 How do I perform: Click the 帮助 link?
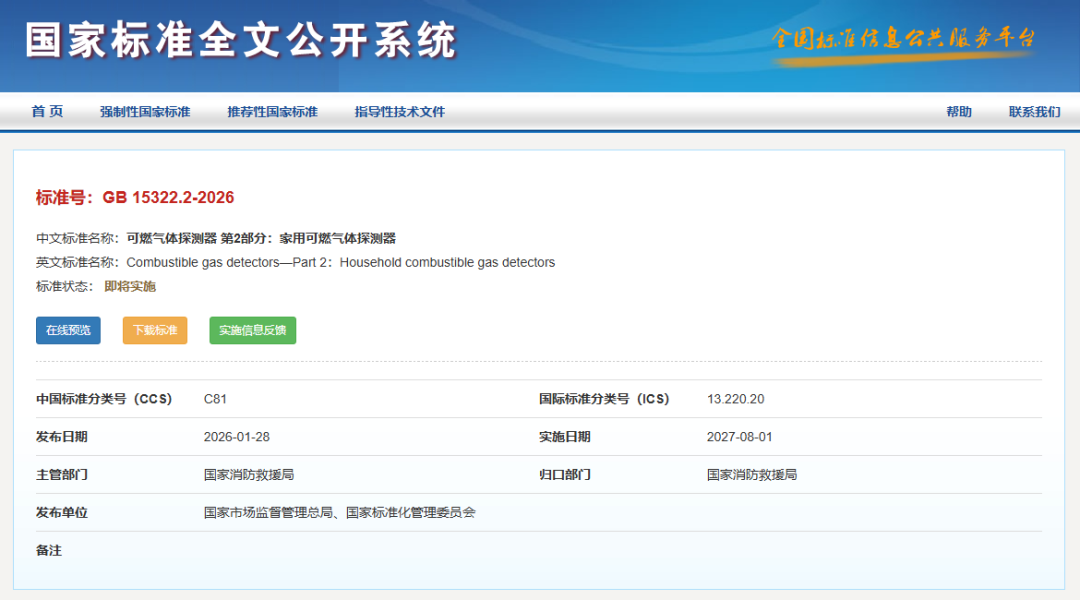[x=959, y=112]
